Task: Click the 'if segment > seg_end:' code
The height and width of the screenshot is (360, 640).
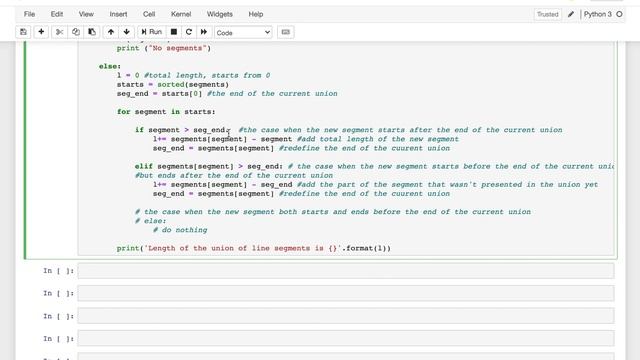Action: [x=182, y=130]
